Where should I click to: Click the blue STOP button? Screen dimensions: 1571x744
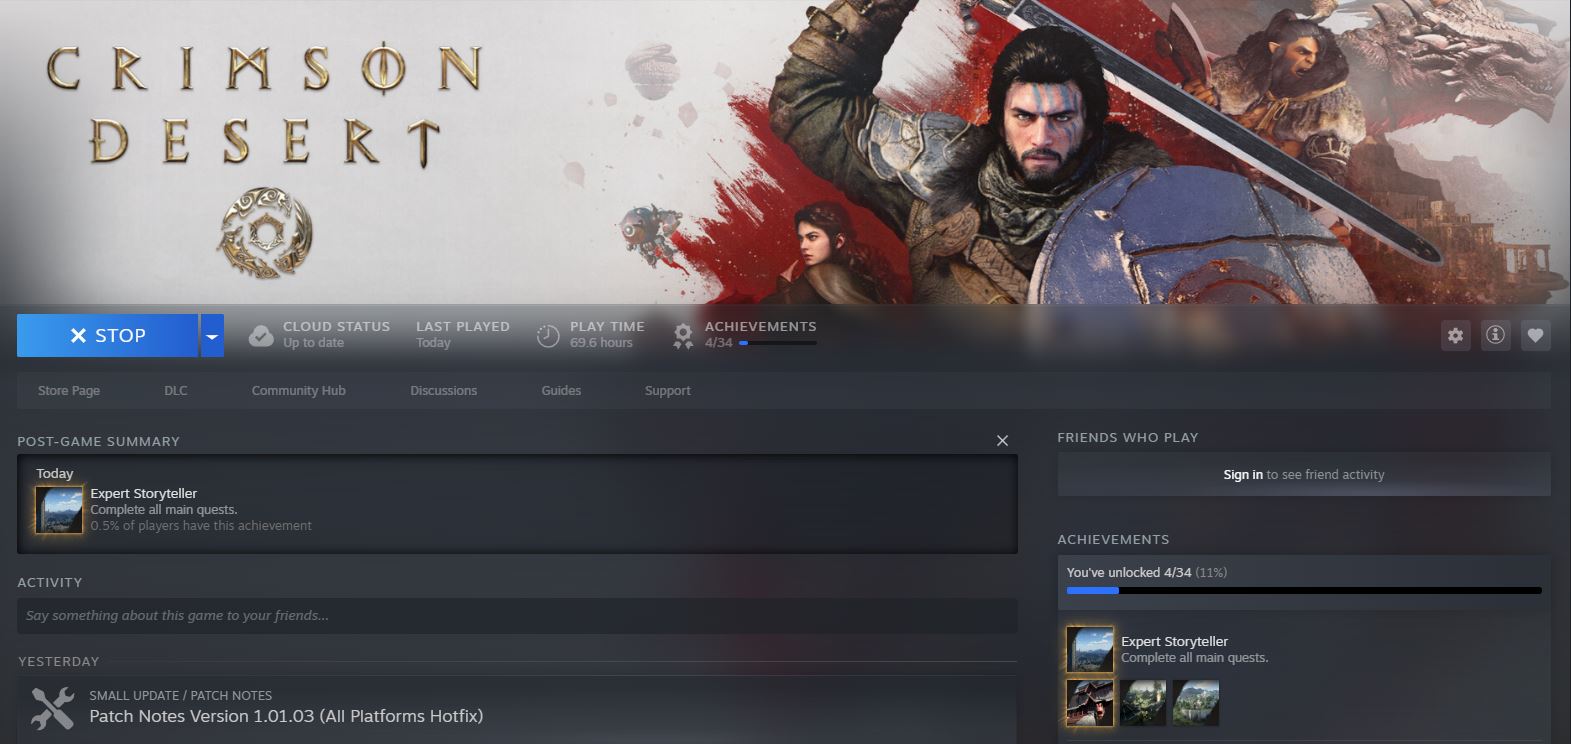[107, 336]
